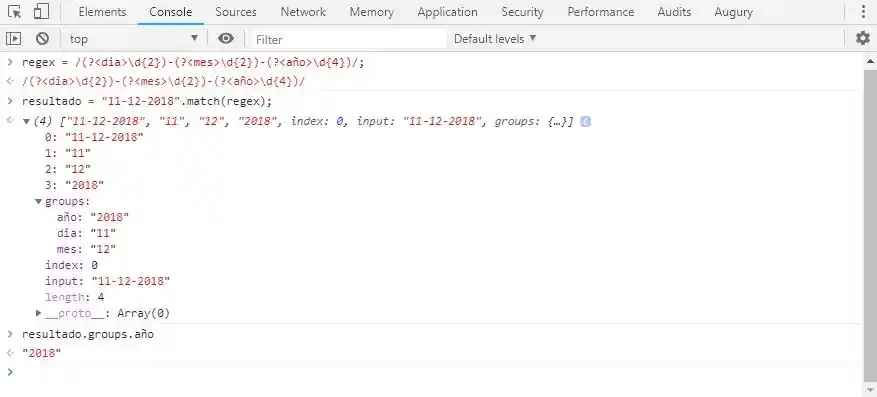
Task: Switch to the Application tab
Action: (x=447, y=12)
